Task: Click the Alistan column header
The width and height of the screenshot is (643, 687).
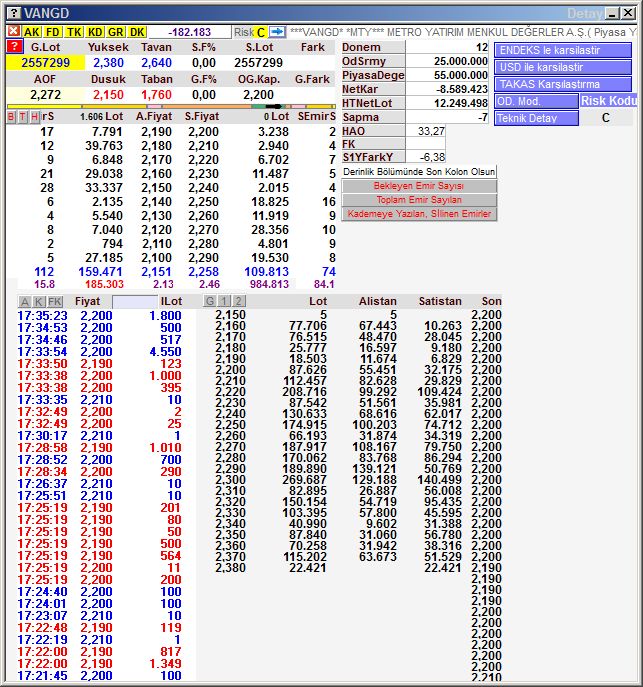Action: click(378, 301)
